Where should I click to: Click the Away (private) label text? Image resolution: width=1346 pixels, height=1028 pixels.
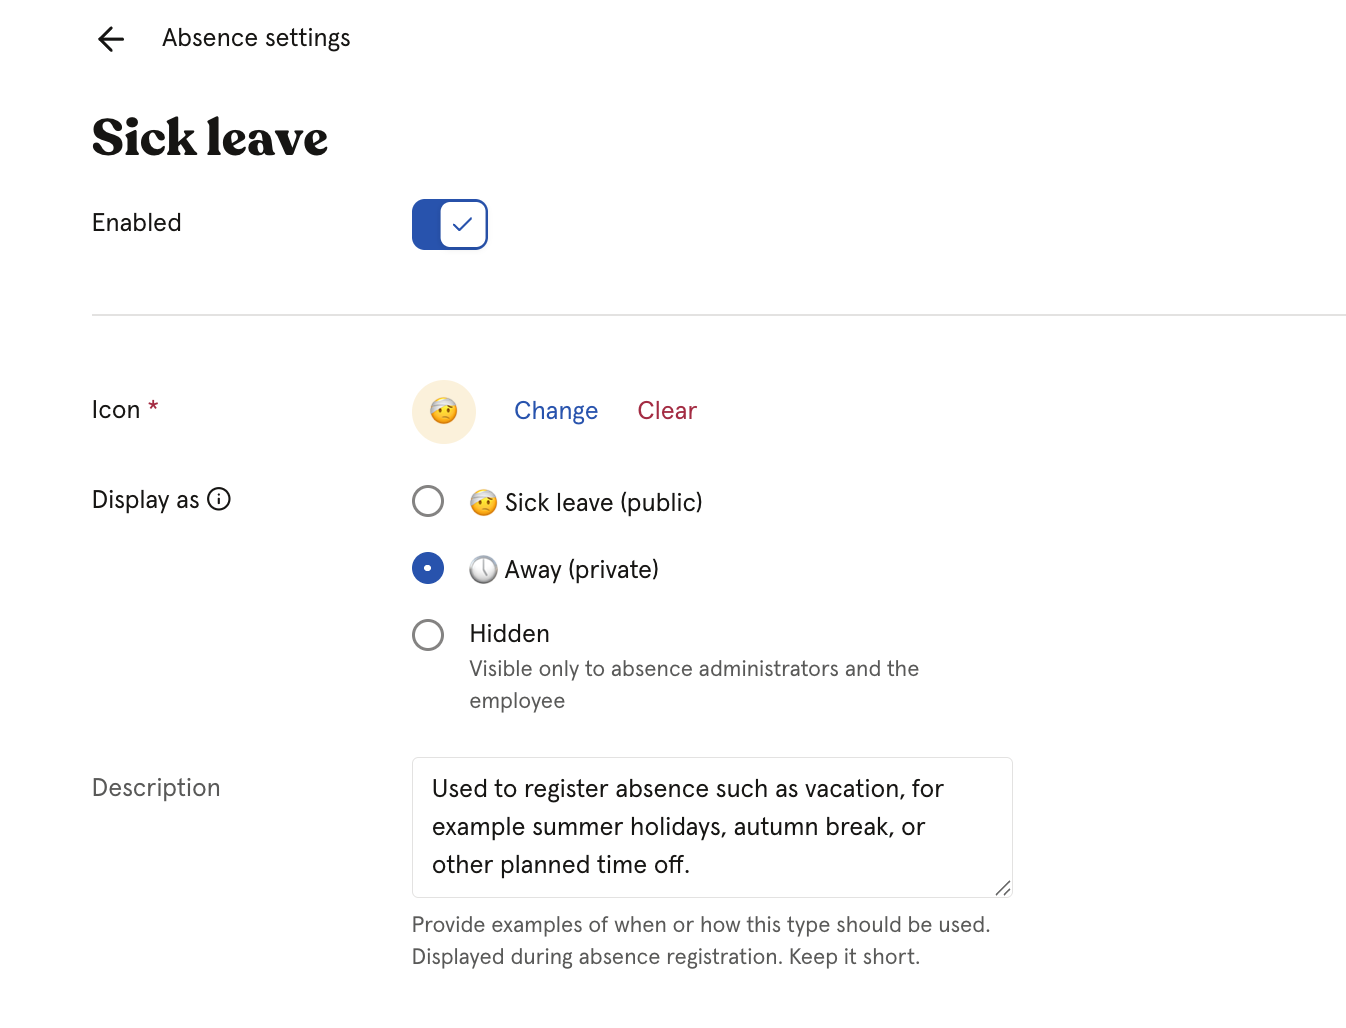(x=582, y=570)
